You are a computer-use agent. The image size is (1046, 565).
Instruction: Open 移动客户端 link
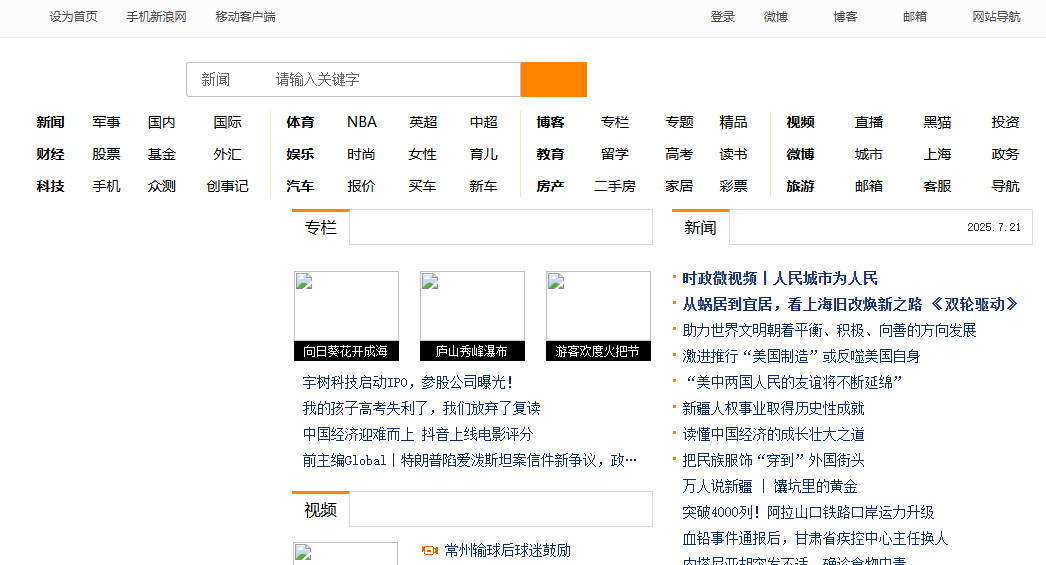[245, 17]
